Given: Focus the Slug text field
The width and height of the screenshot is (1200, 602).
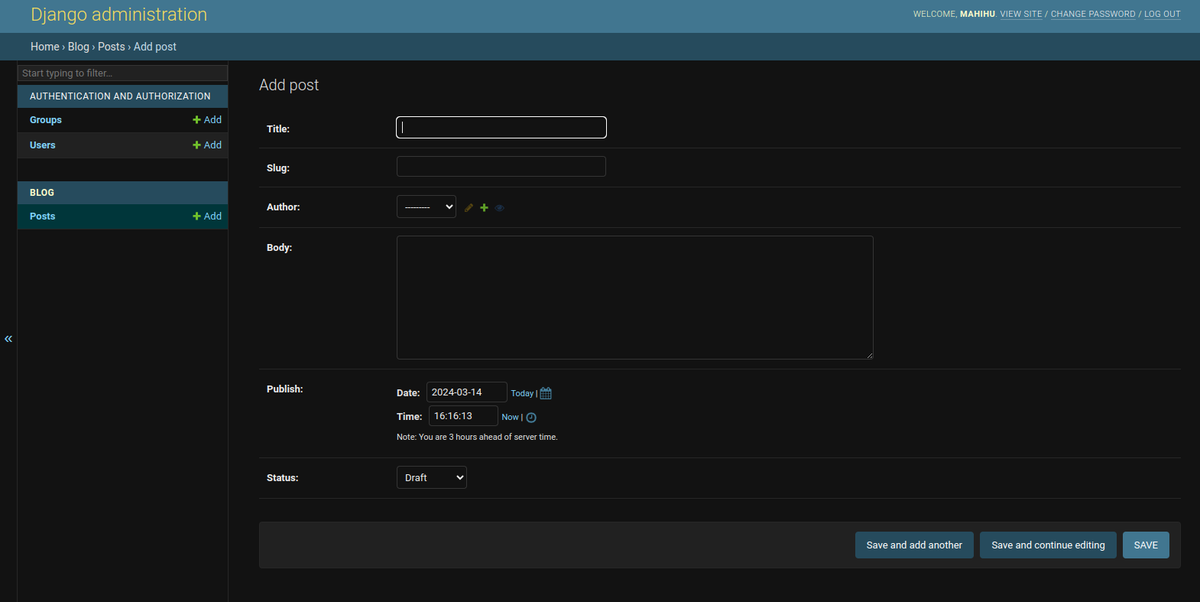Looking at the screenshot, I should click(501, 166).
